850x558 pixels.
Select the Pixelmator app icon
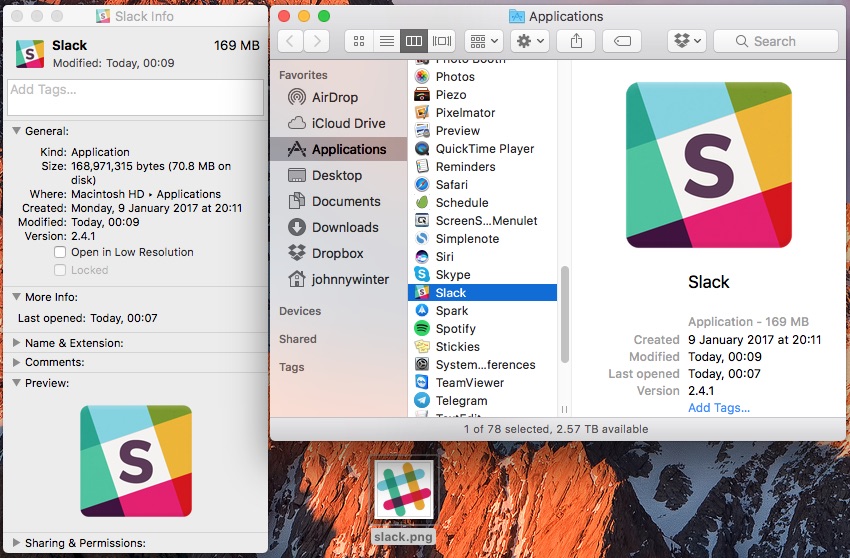pos(422,113)
